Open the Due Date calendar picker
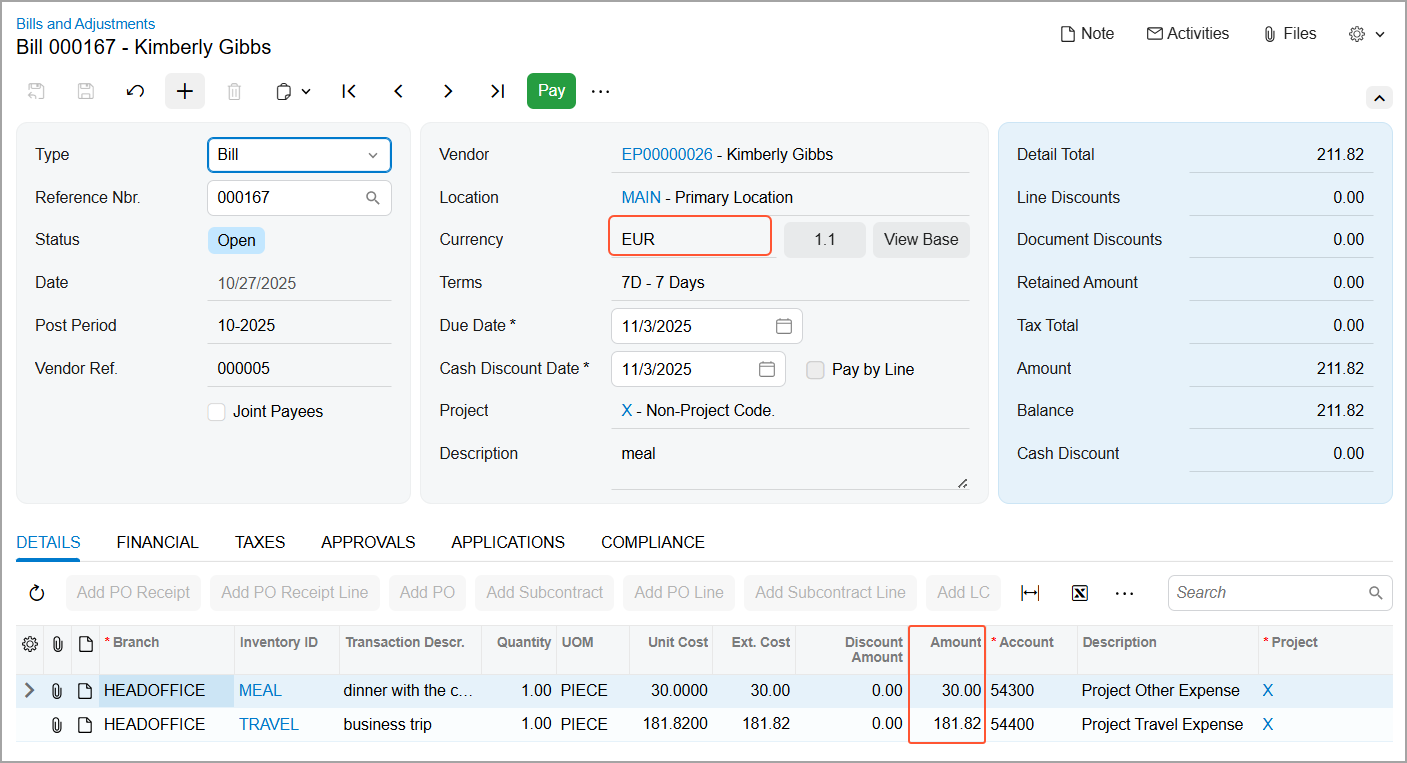The height and width of the screenshot is (763, 1407). click(784, 326)
